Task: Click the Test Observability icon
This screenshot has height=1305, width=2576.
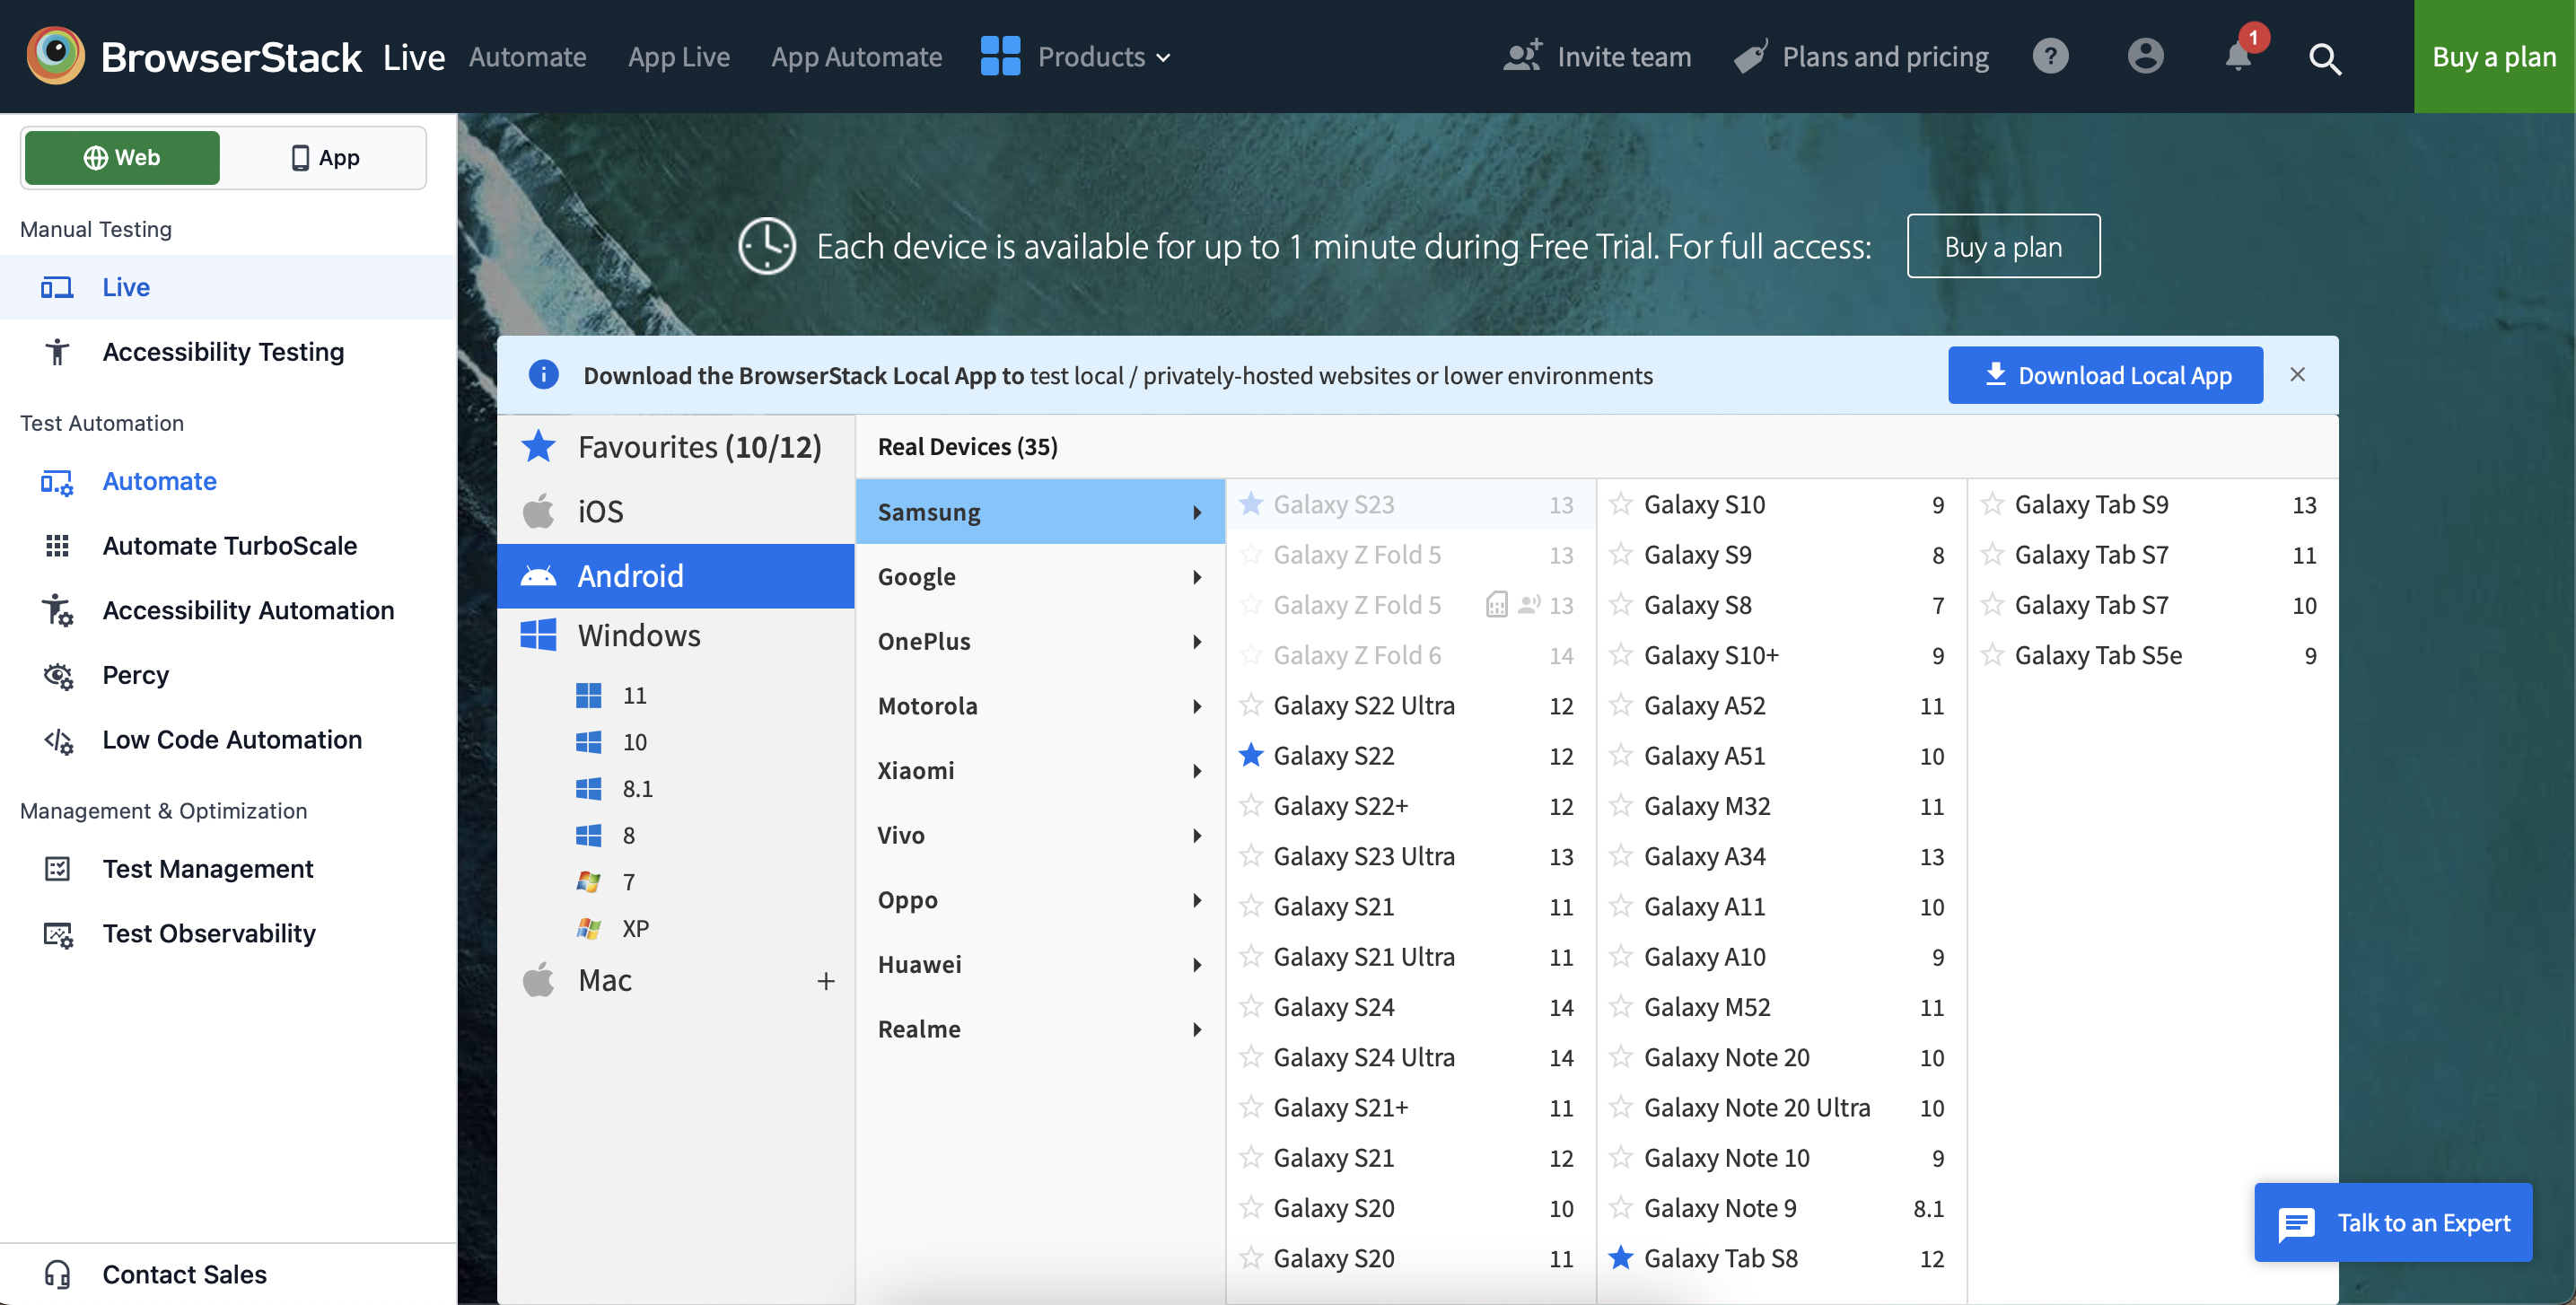Action: coord(58,934)
